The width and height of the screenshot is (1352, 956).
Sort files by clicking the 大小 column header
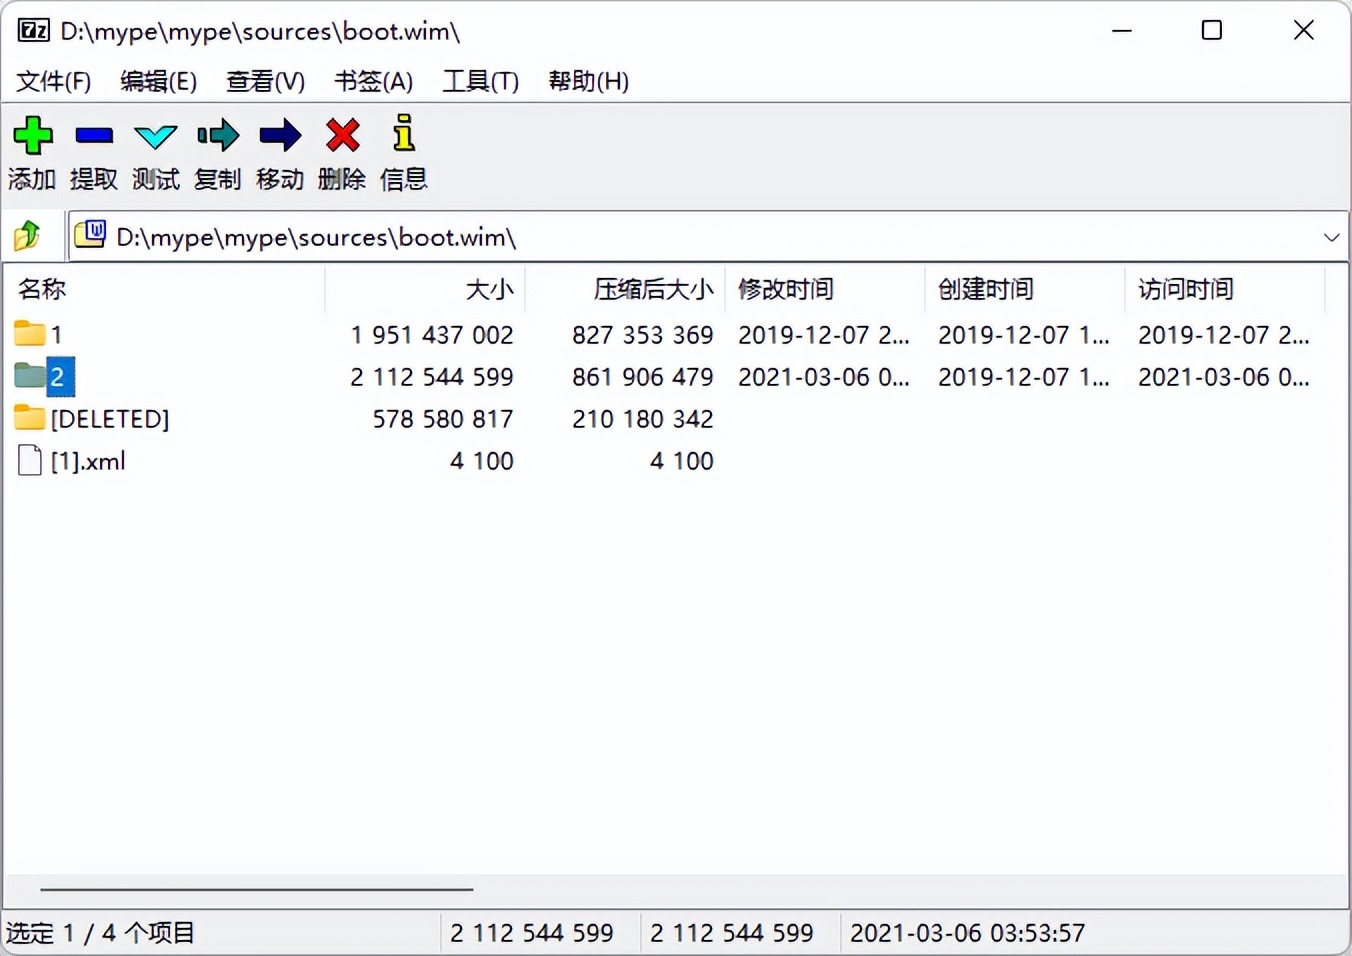pos(491,289)
